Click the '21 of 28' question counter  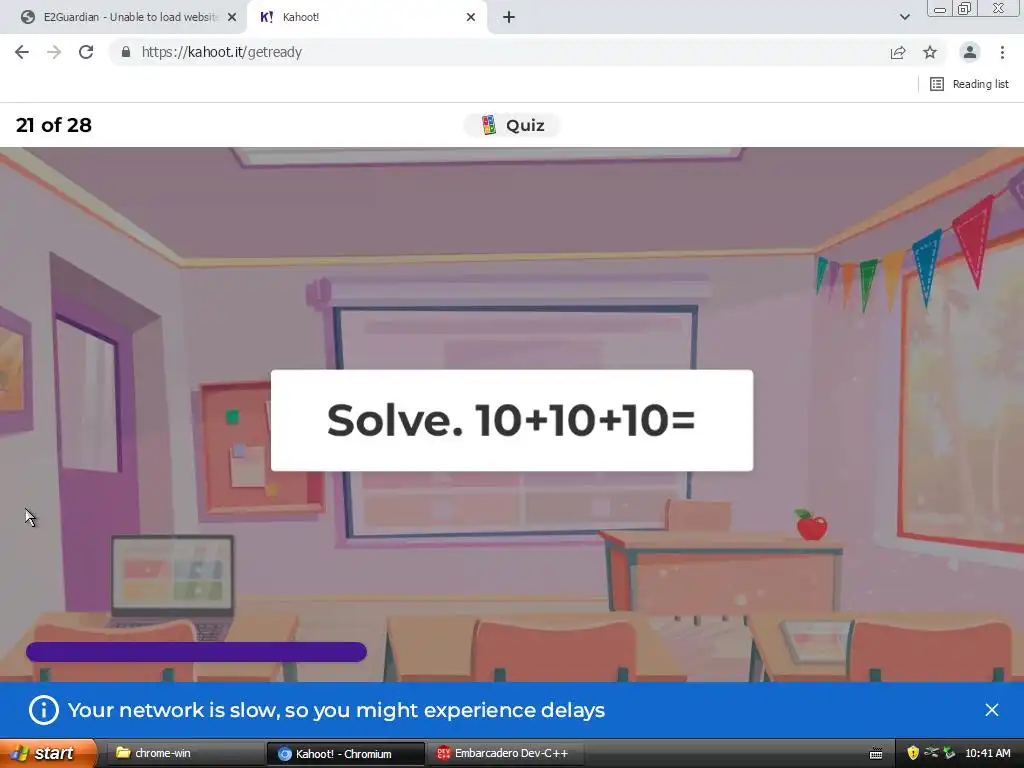(x=54, y=125)
